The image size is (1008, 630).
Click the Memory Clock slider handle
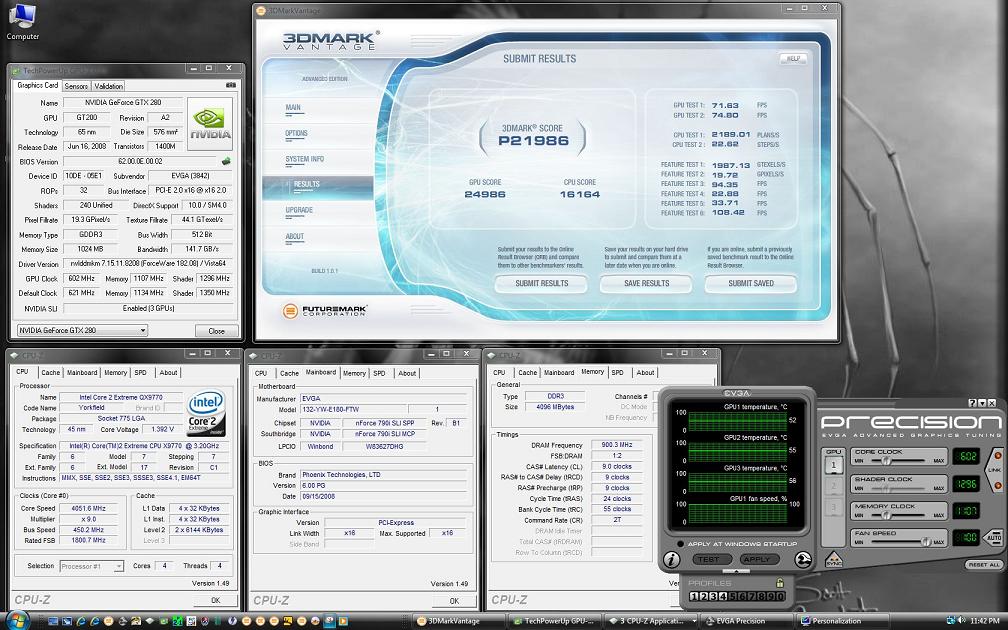tap(886, 515)
